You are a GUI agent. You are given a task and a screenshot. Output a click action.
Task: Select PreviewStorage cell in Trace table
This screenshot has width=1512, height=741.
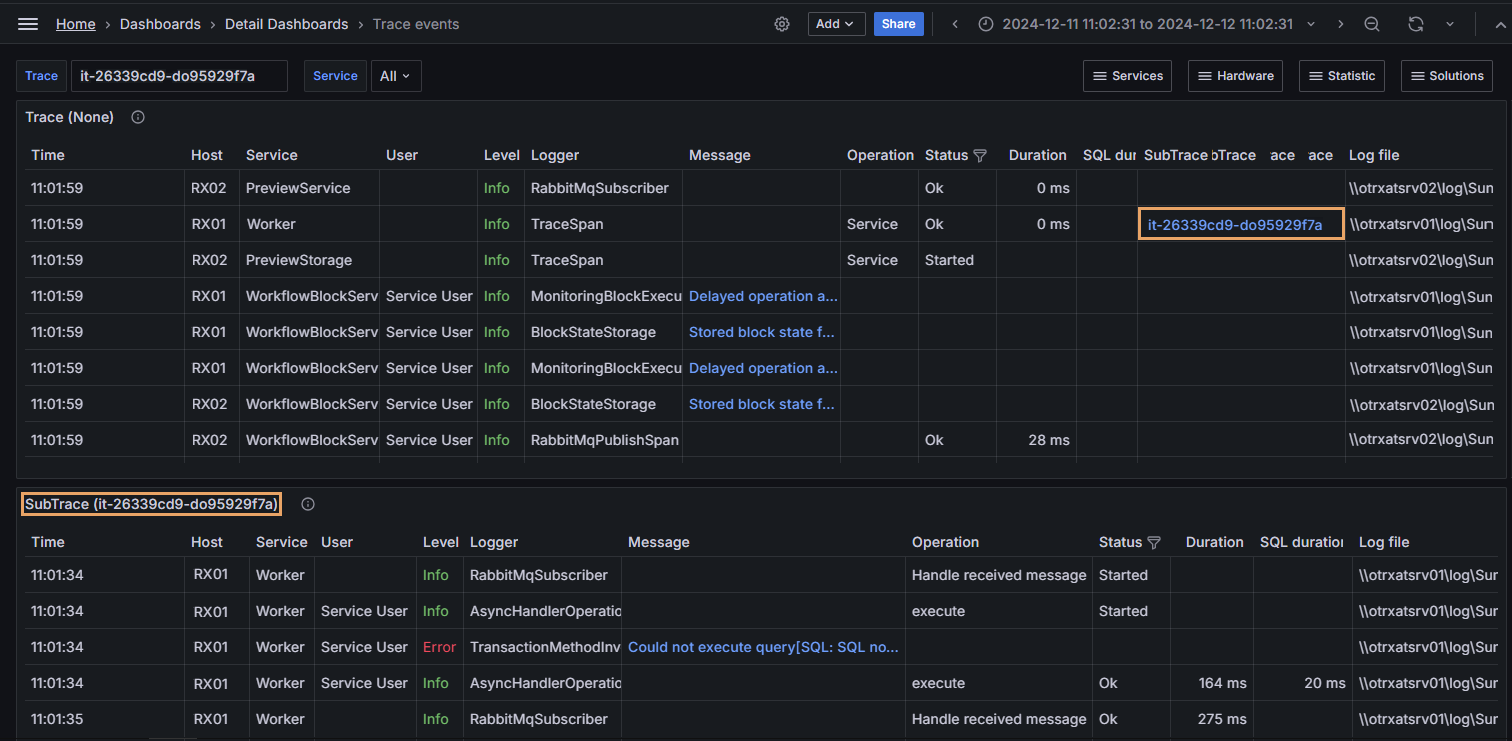coord(309,260)
